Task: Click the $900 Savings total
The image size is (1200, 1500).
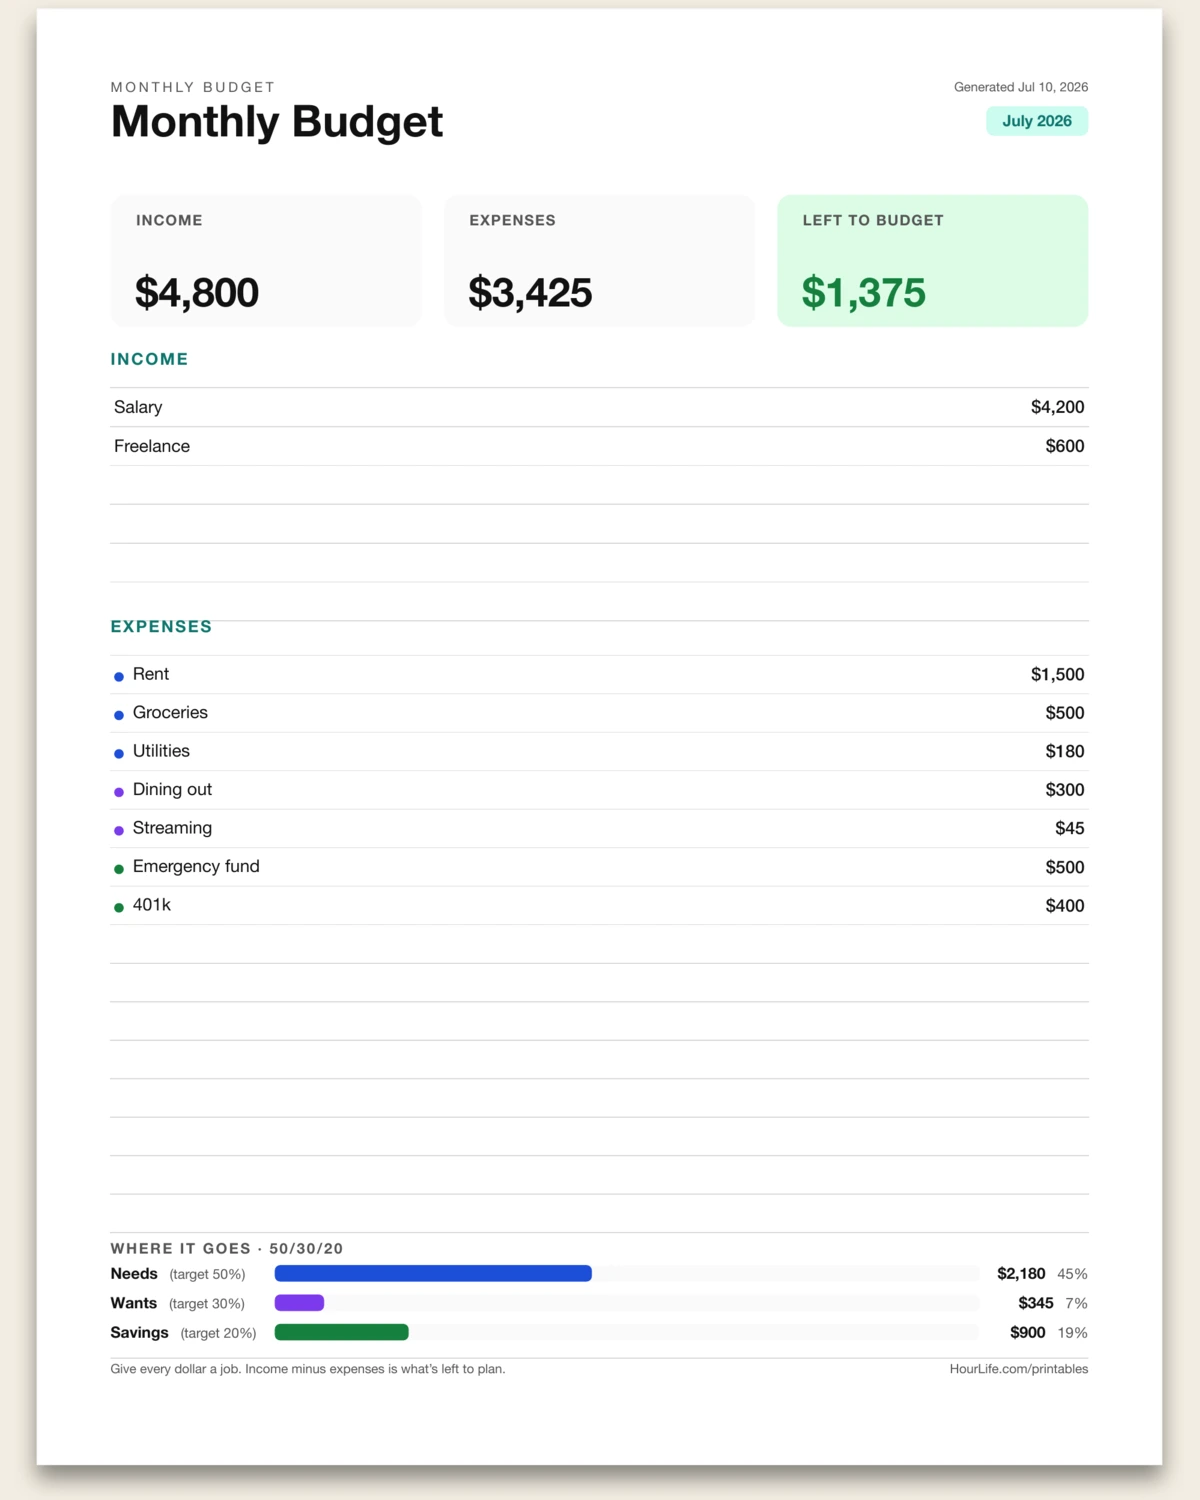Action: pyautogui.click(x=1028, y=1333)
